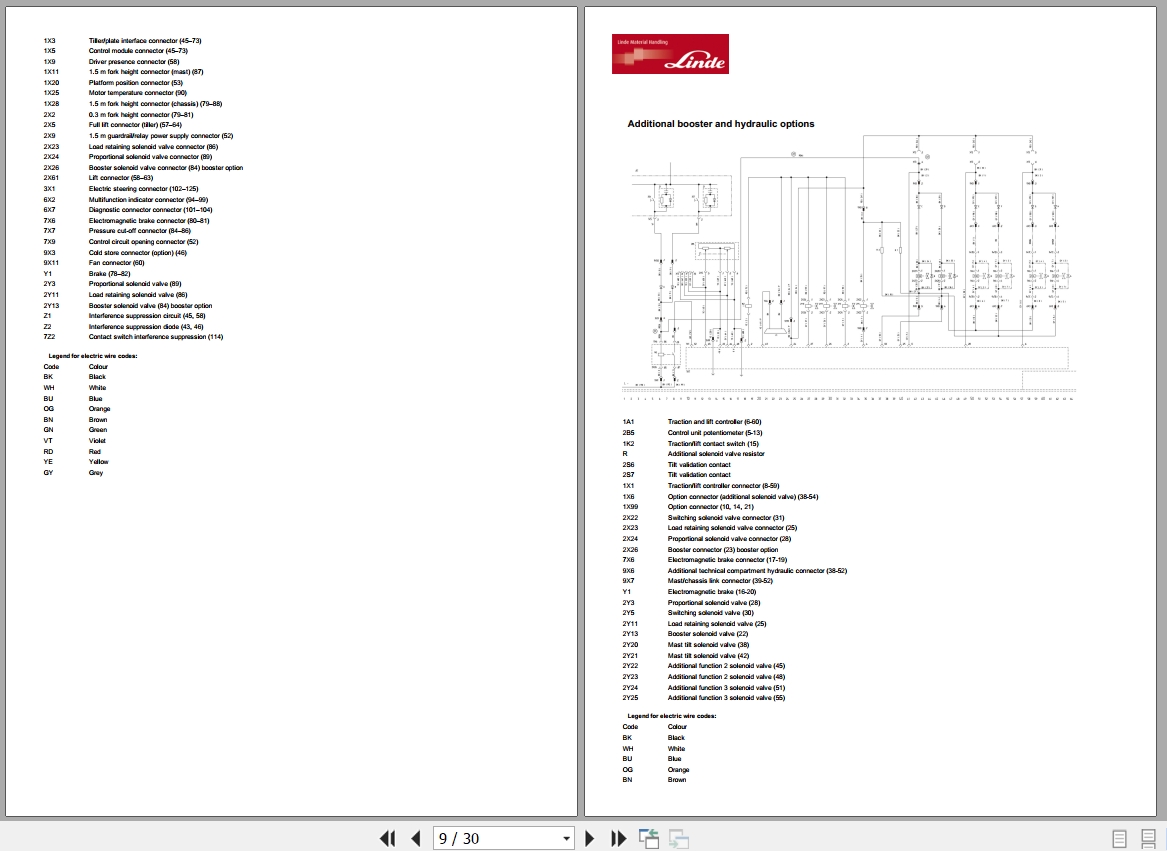
Task: Click the wiring schematic diagram
Action: click(849, 268)
